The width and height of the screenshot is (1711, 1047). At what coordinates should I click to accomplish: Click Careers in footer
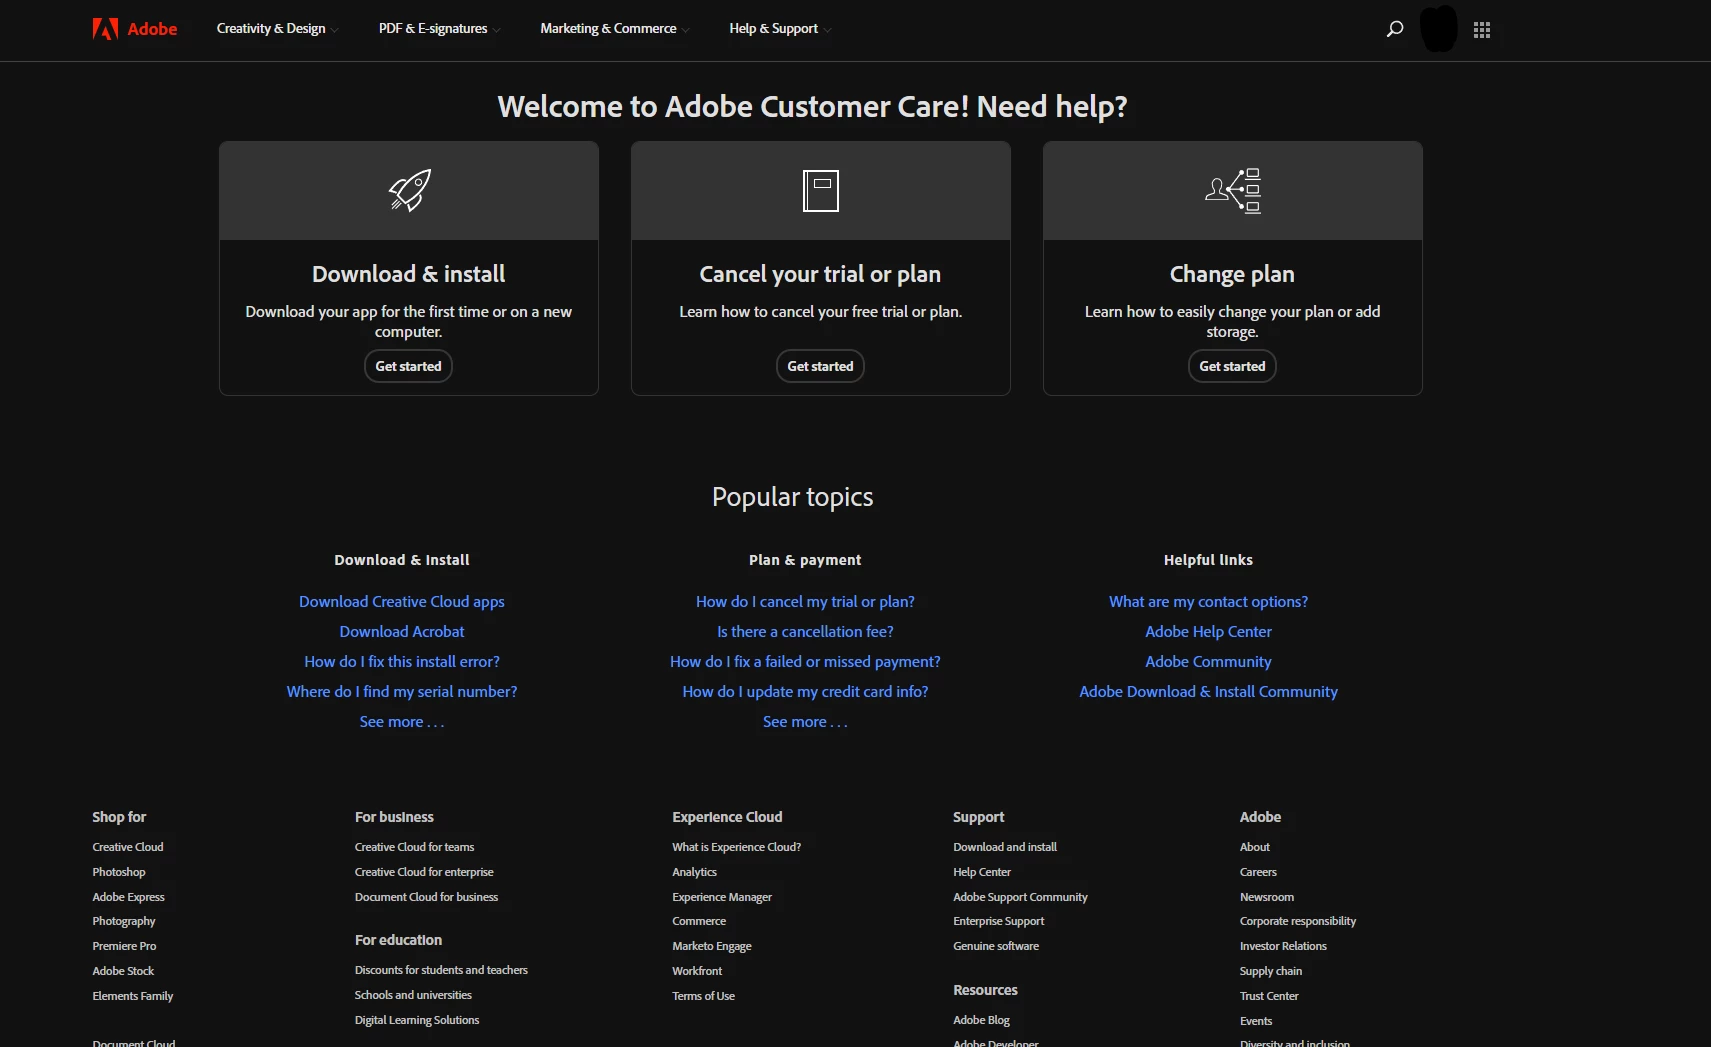point(1258,872)
